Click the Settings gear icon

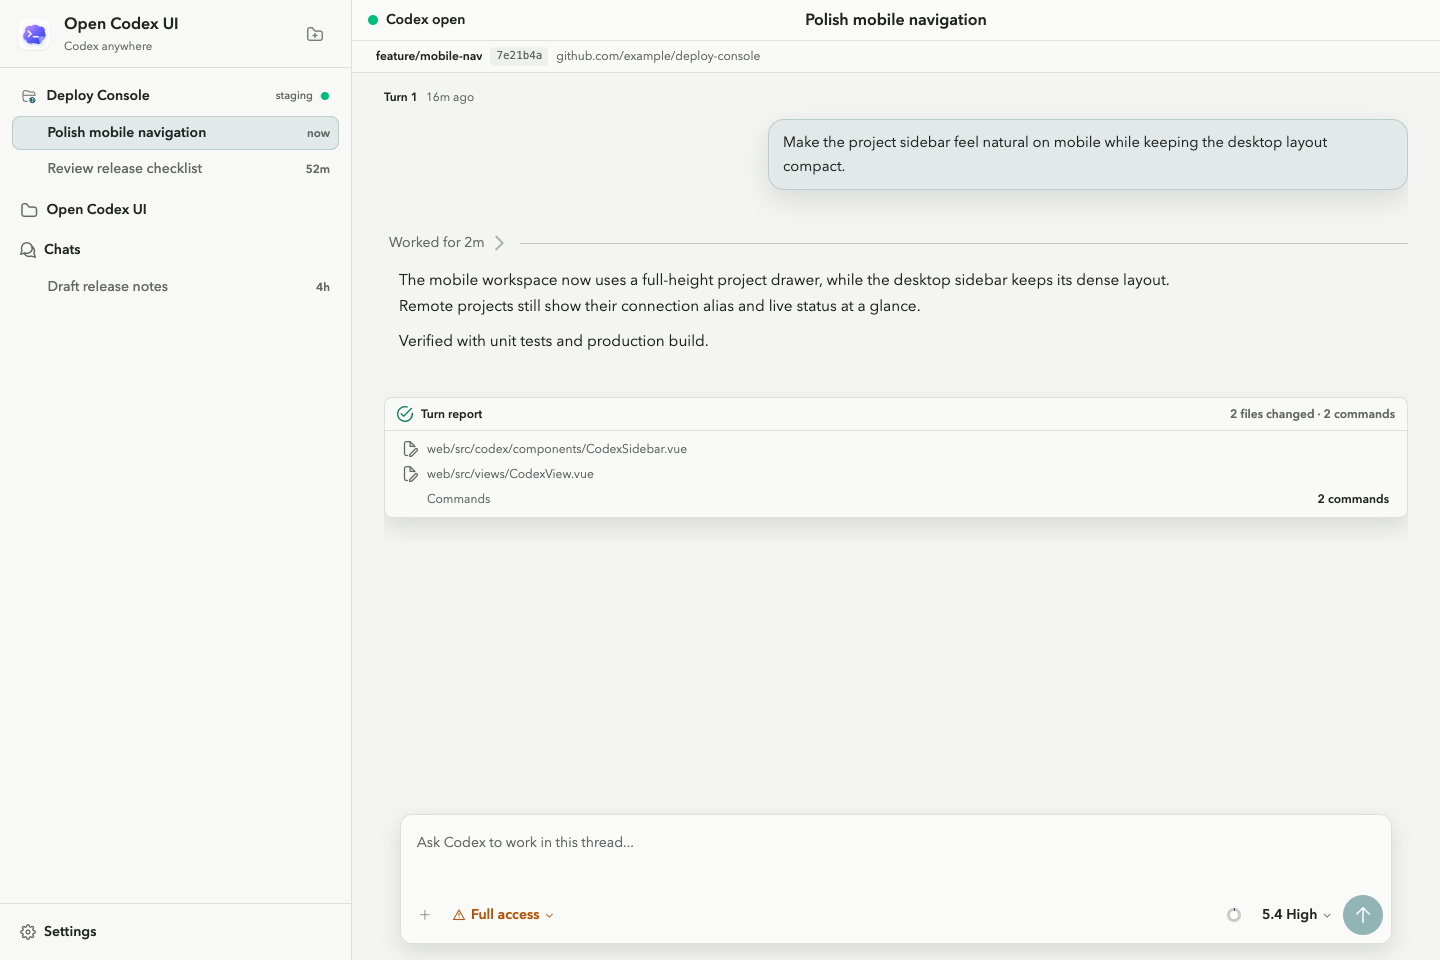[28, 932]
